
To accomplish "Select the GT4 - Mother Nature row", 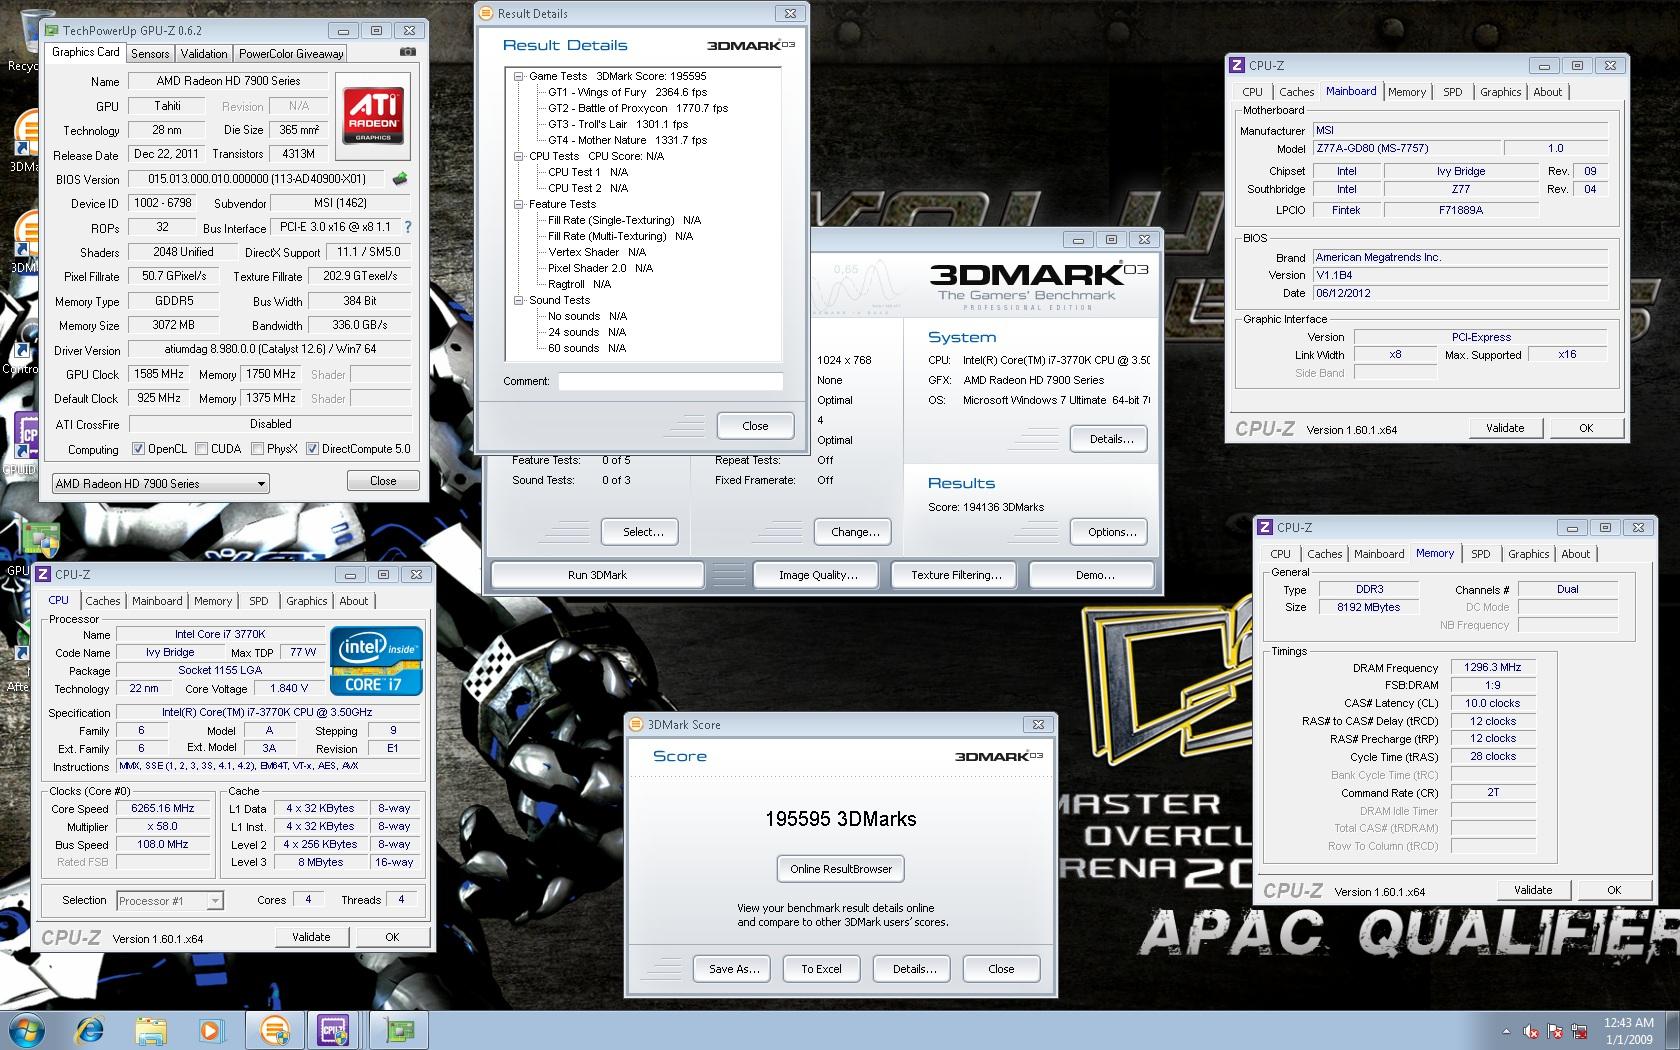I will (x=627, y=140).
